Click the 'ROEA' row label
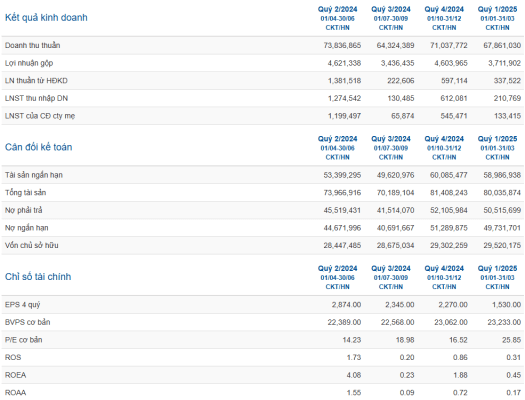525x400 pixels. [x=15, y=375]
